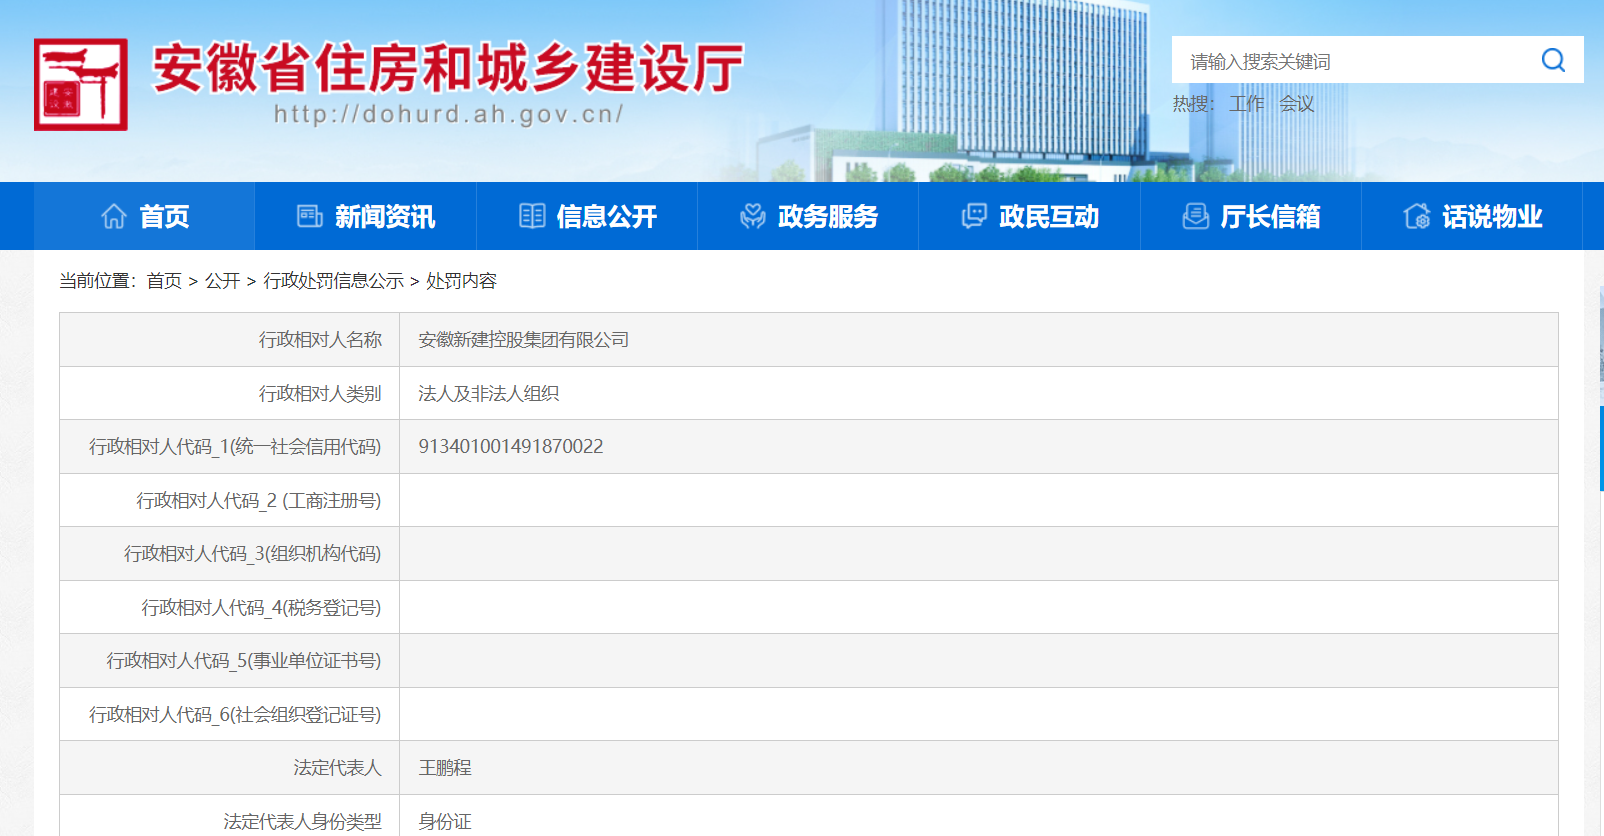Click label 行政相对人代码_2 (工商注册号)

(x=259, y=501)
